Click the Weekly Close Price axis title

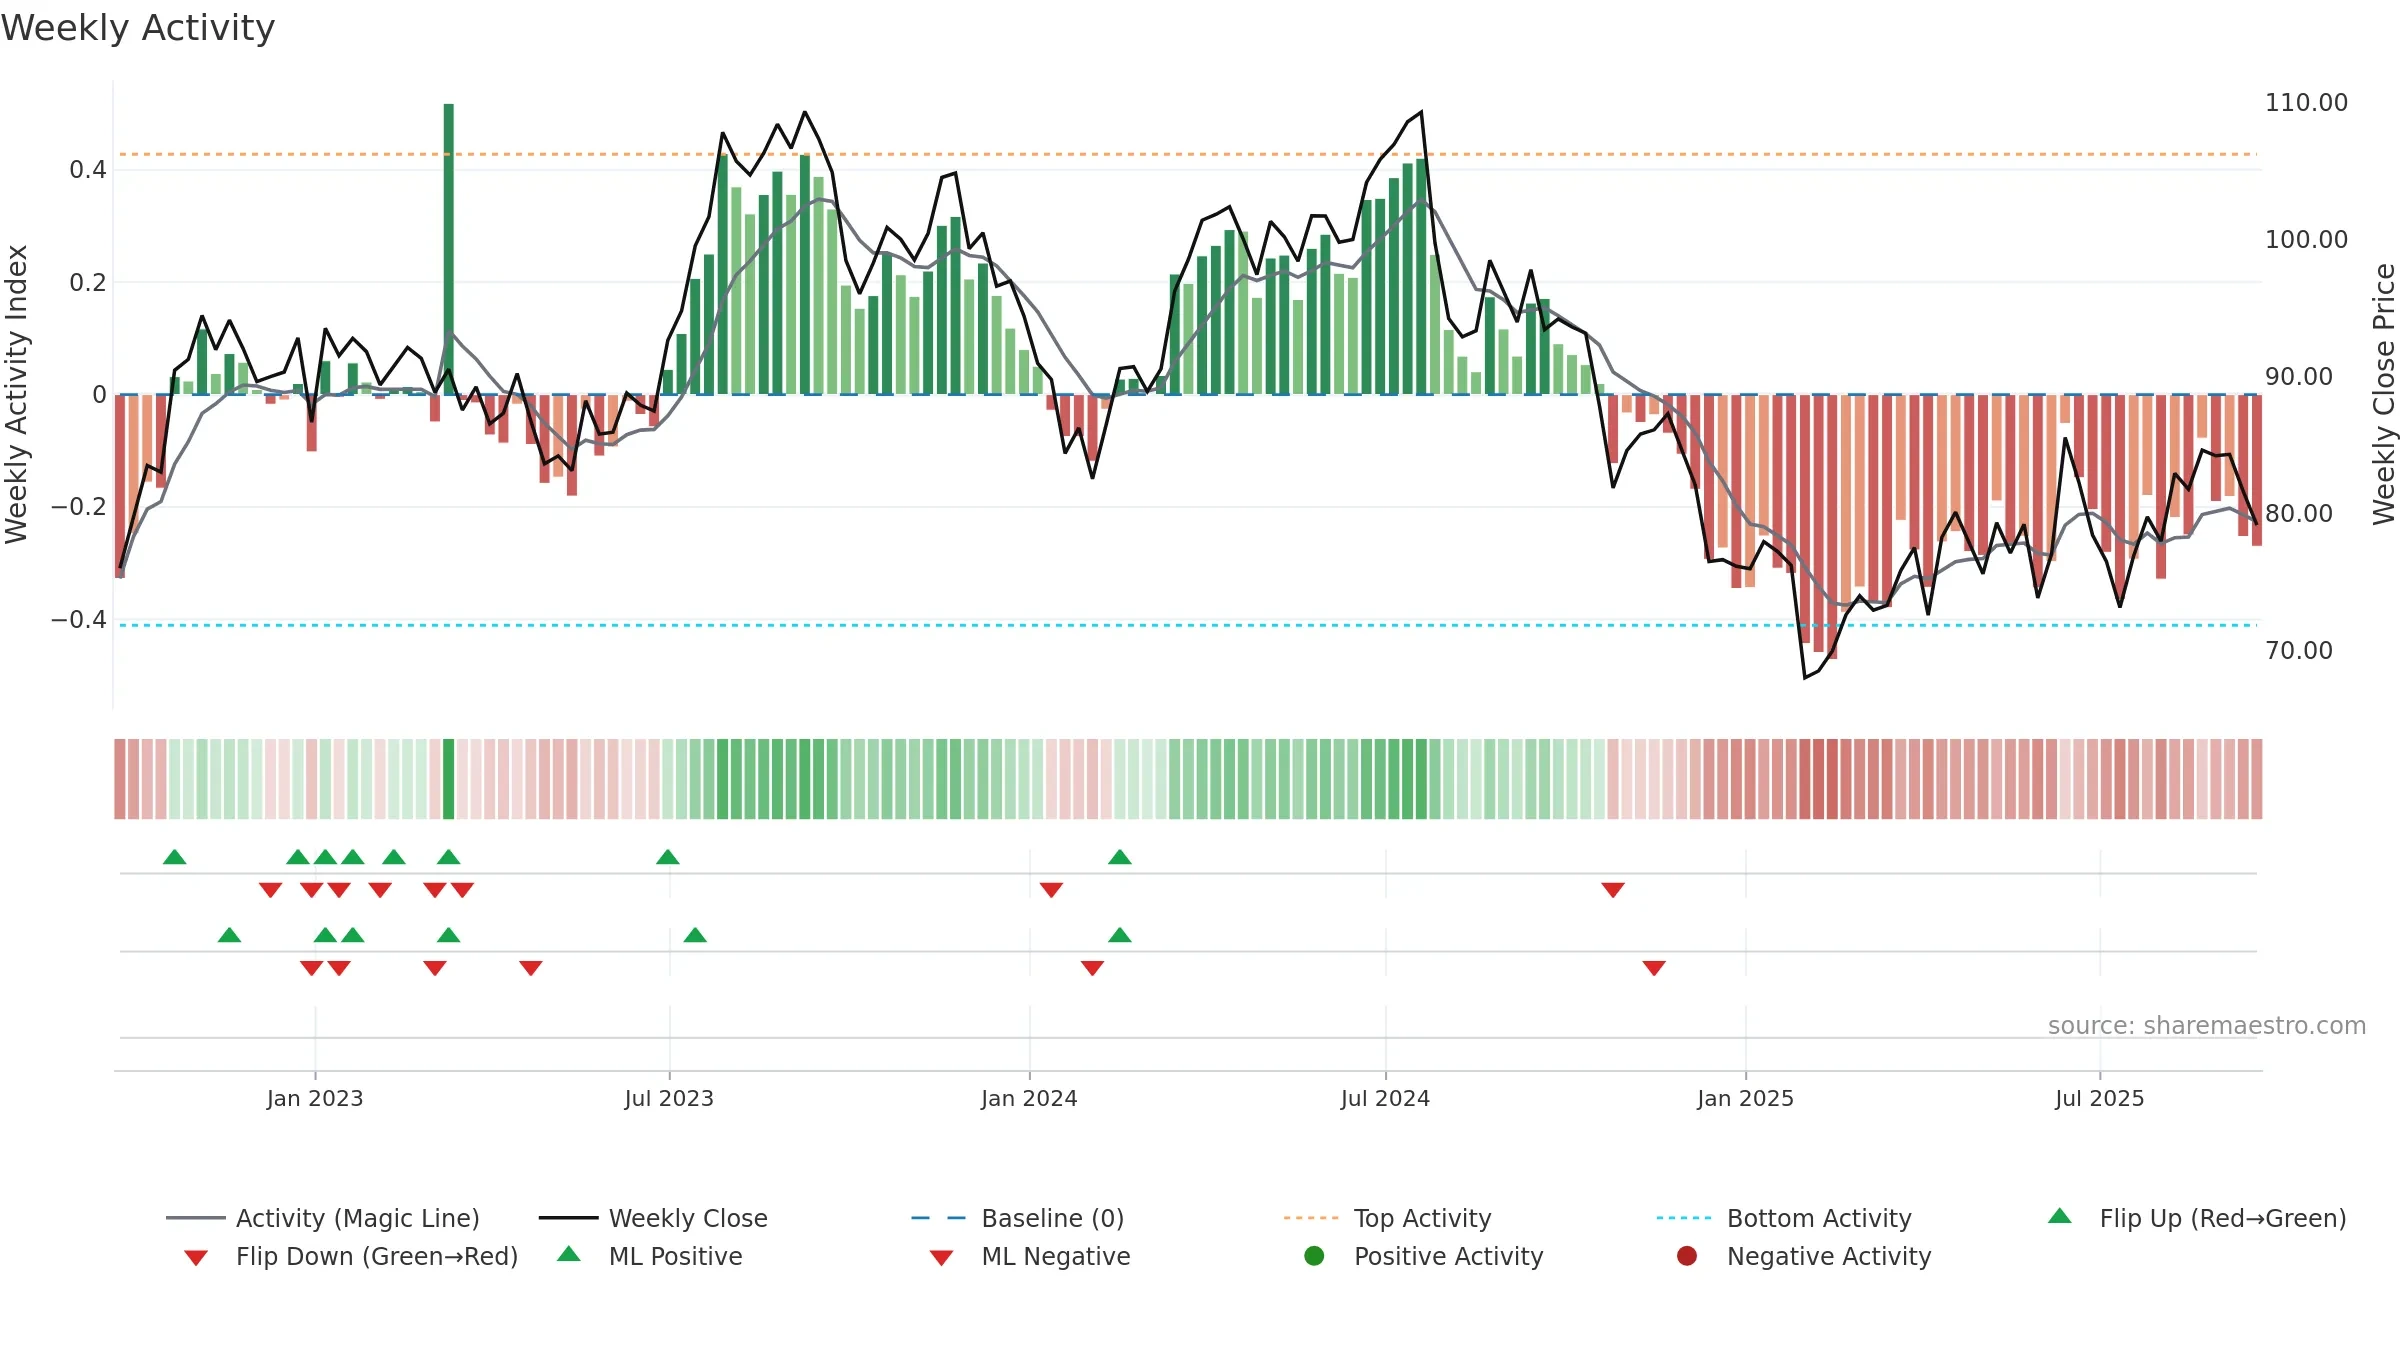[x=2384, y=394]
